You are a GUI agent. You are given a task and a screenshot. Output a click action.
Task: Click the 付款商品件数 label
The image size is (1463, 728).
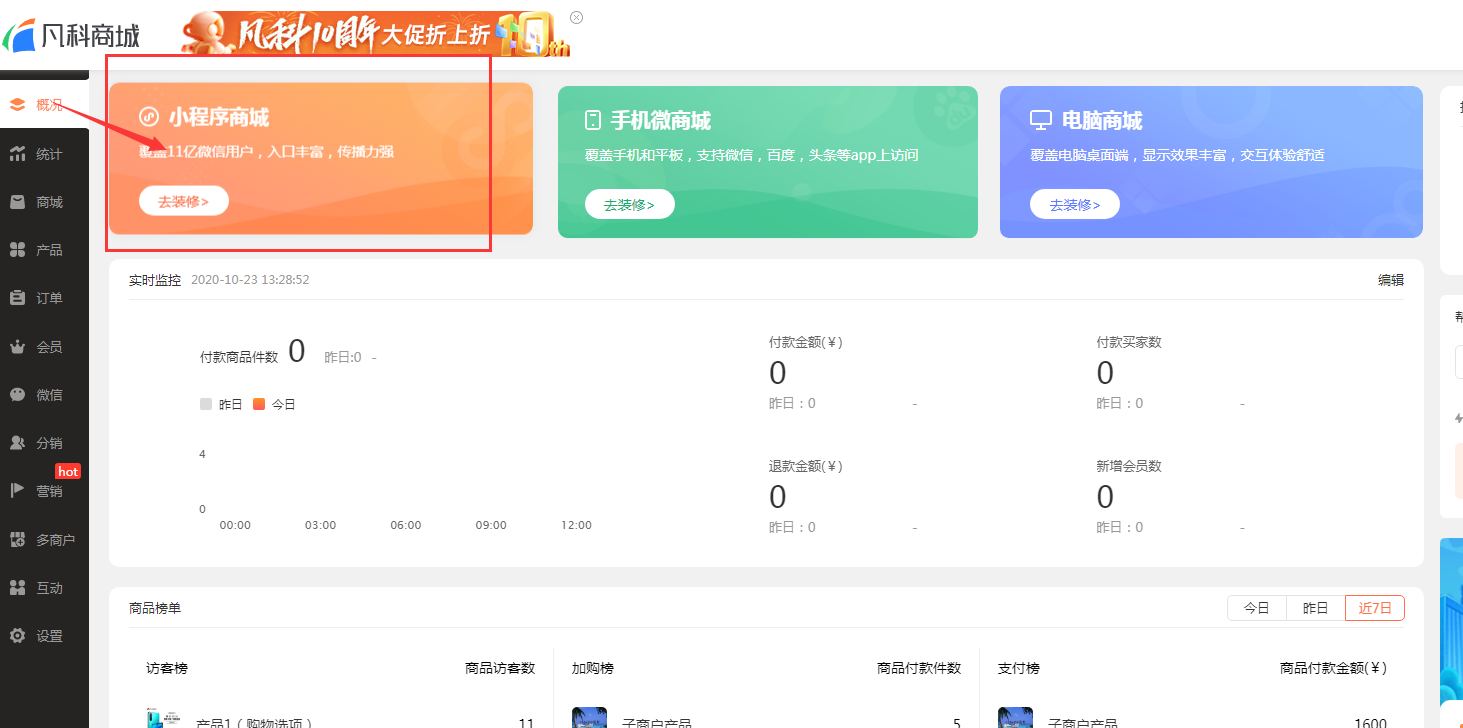point(239,357)
